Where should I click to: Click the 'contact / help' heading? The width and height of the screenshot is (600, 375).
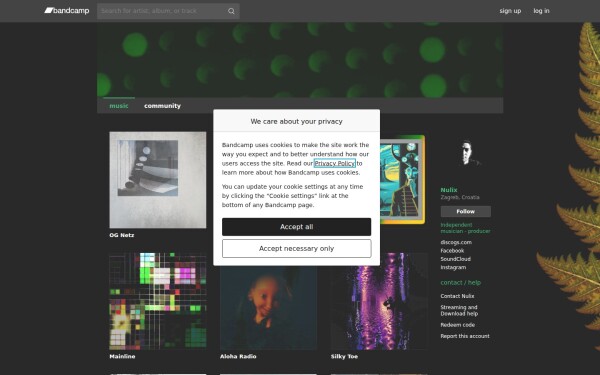click(460, 282)
